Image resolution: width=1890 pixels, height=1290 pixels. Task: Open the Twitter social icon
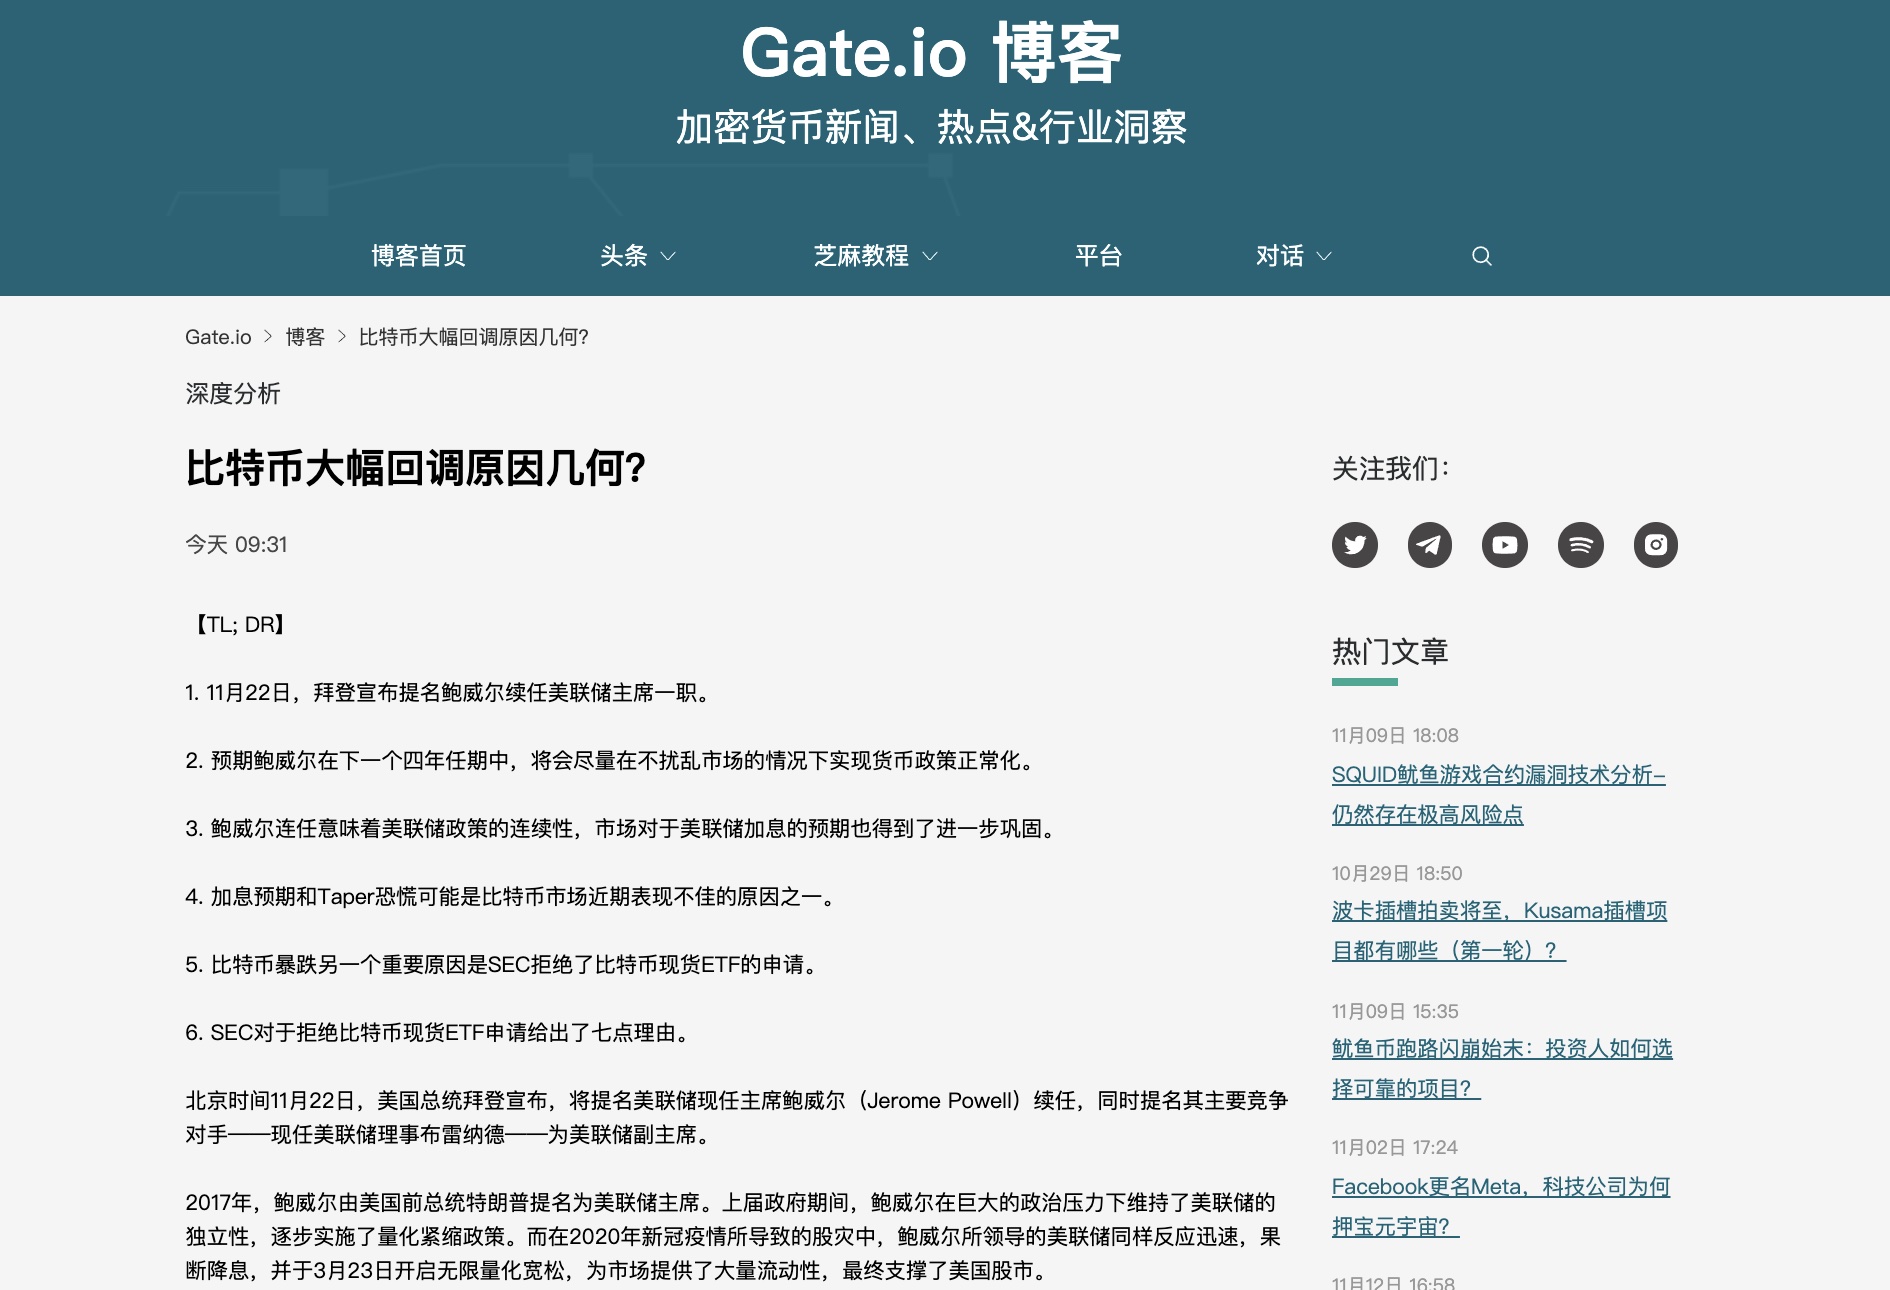(x=1354, y=545)
